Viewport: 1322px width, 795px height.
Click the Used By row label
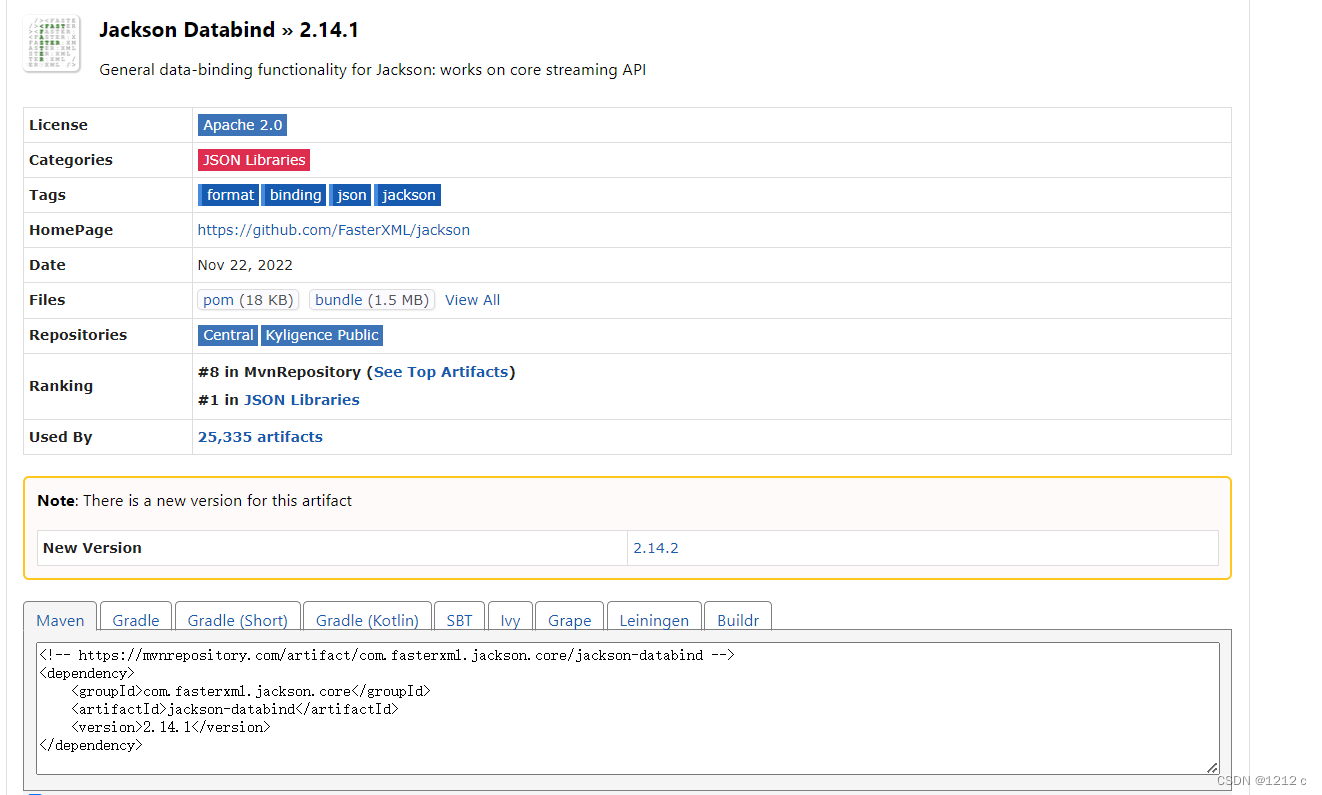61,437
